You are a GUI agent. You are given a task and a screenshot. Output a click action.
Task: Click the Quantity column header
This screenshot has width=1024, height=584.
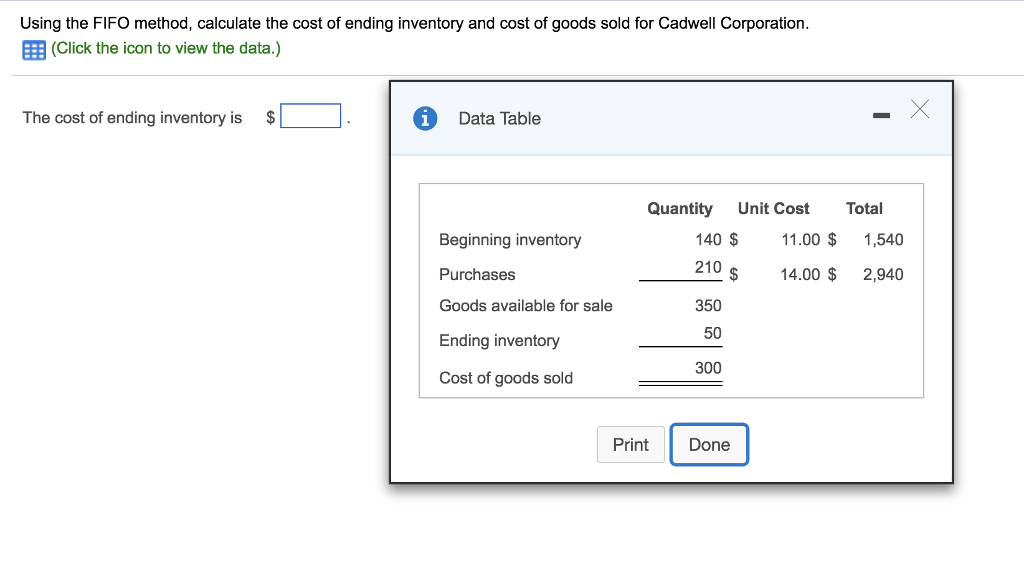[x=679, y=208]
